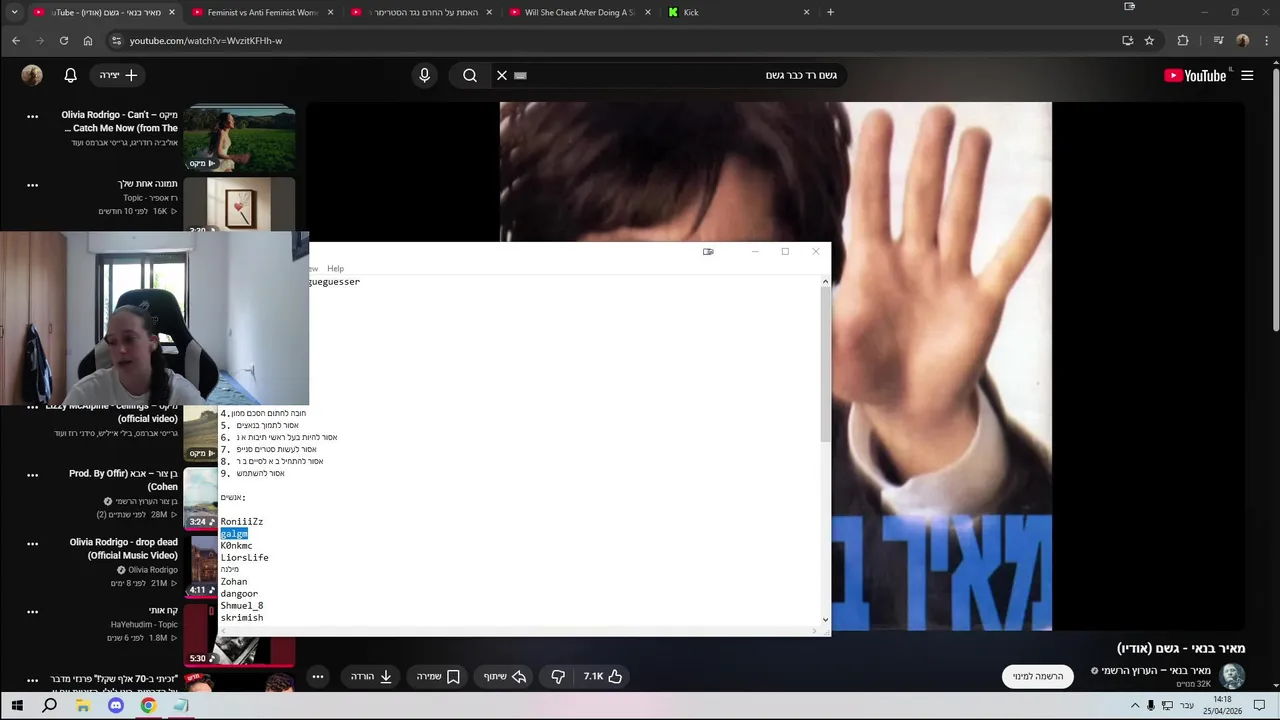Open options for קח אותי video
Viewport: 1280px width, 720px height.
[32, 612]
